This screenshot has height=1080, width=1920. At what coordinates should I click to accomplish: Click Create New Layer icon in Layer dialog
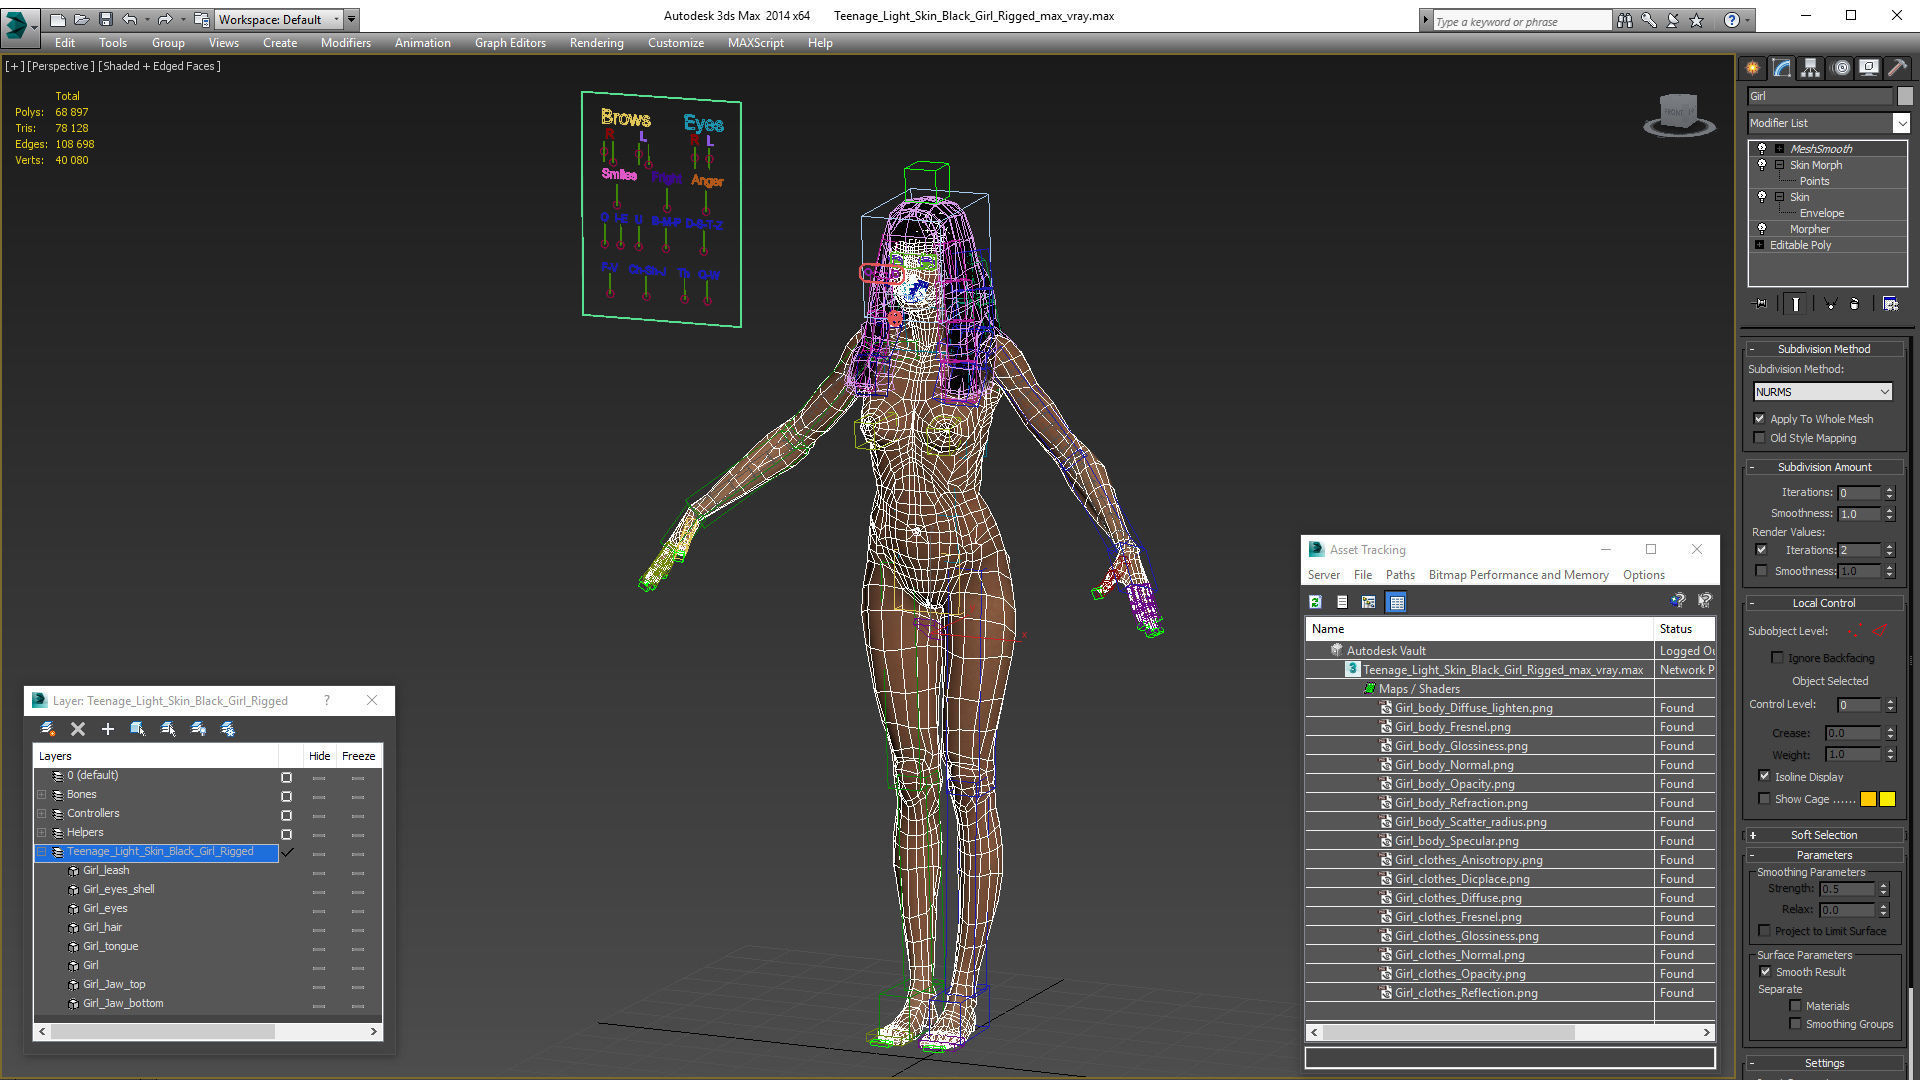point(47,729)
